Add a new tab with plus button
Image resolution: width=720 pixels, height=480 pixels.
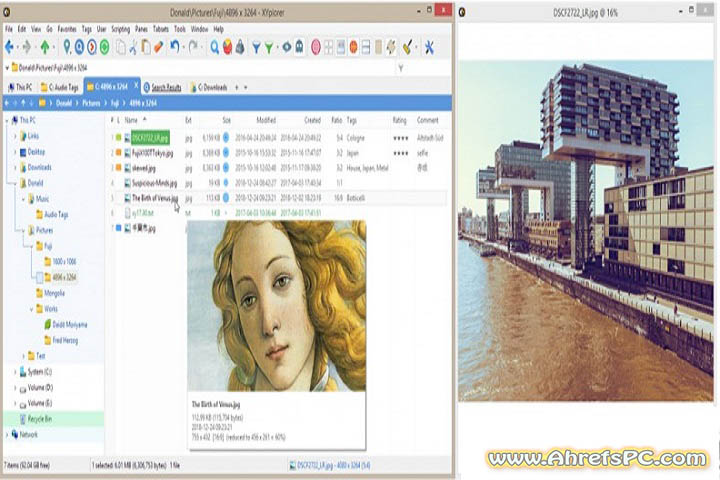237,87
